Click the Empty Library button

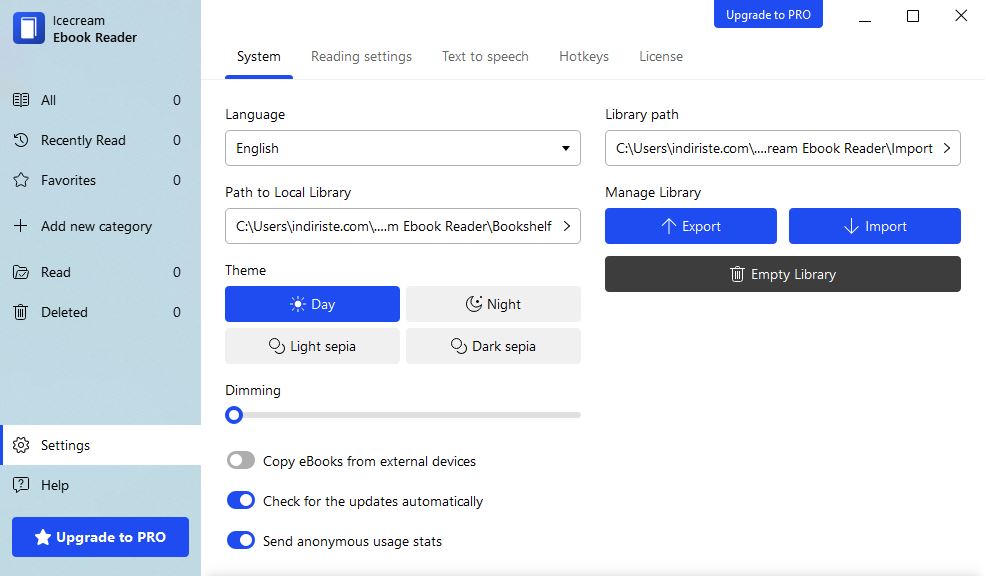click(x=783, y=274)
